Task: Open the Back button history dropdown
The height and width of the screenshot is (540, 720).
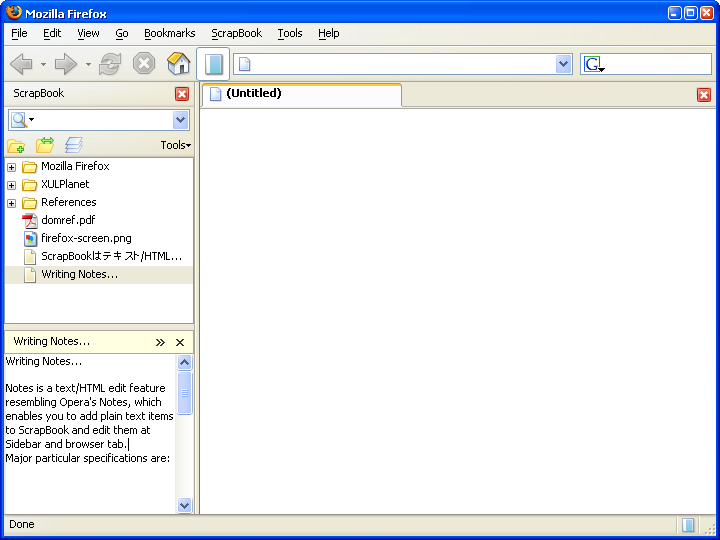Action: (x=43, y=64)
